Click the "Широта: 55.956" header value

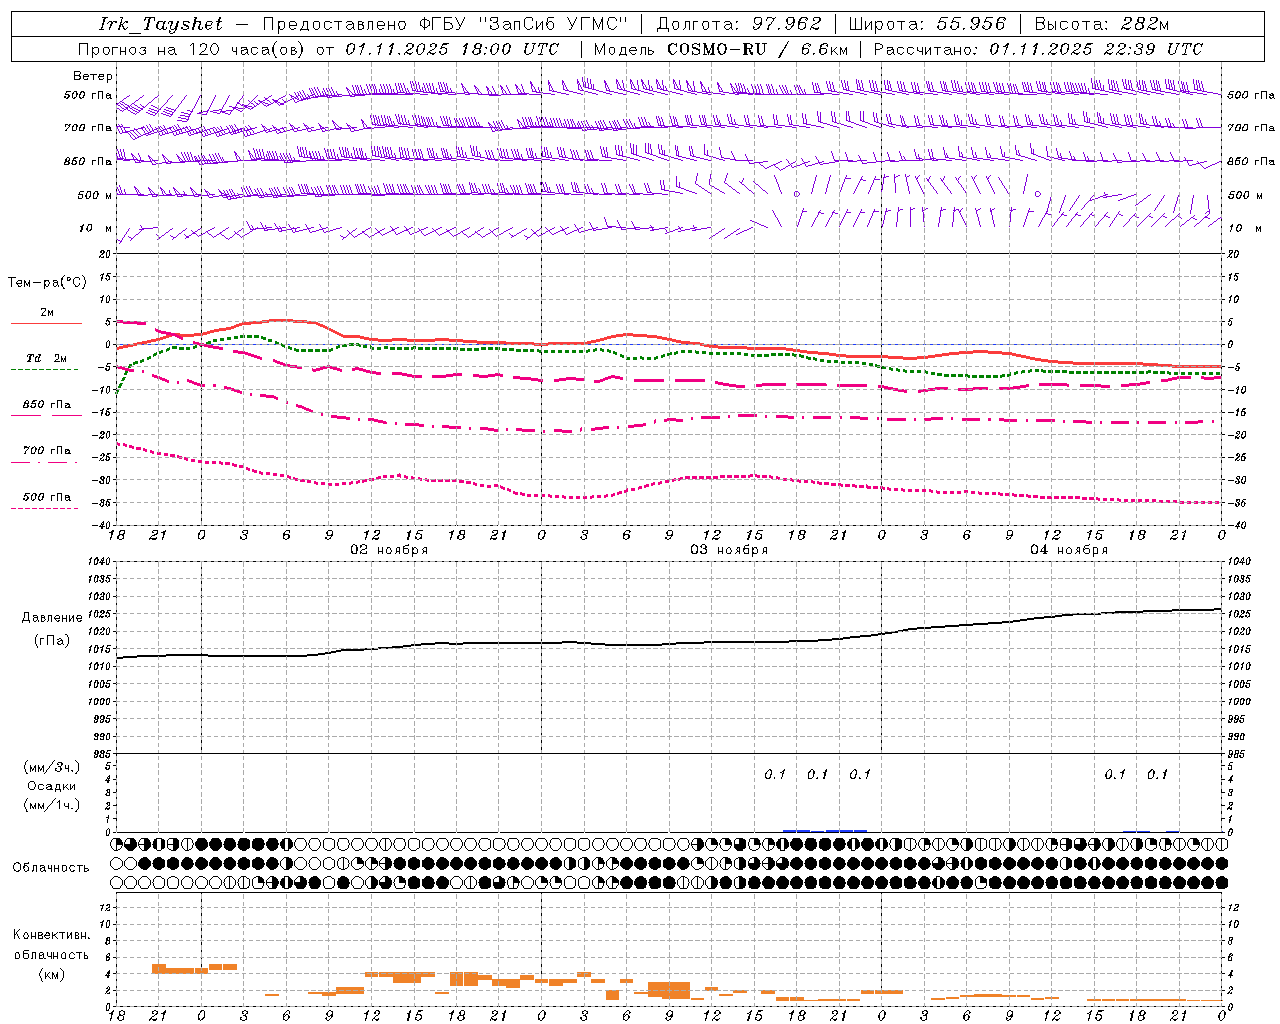(x=926, y=24)
